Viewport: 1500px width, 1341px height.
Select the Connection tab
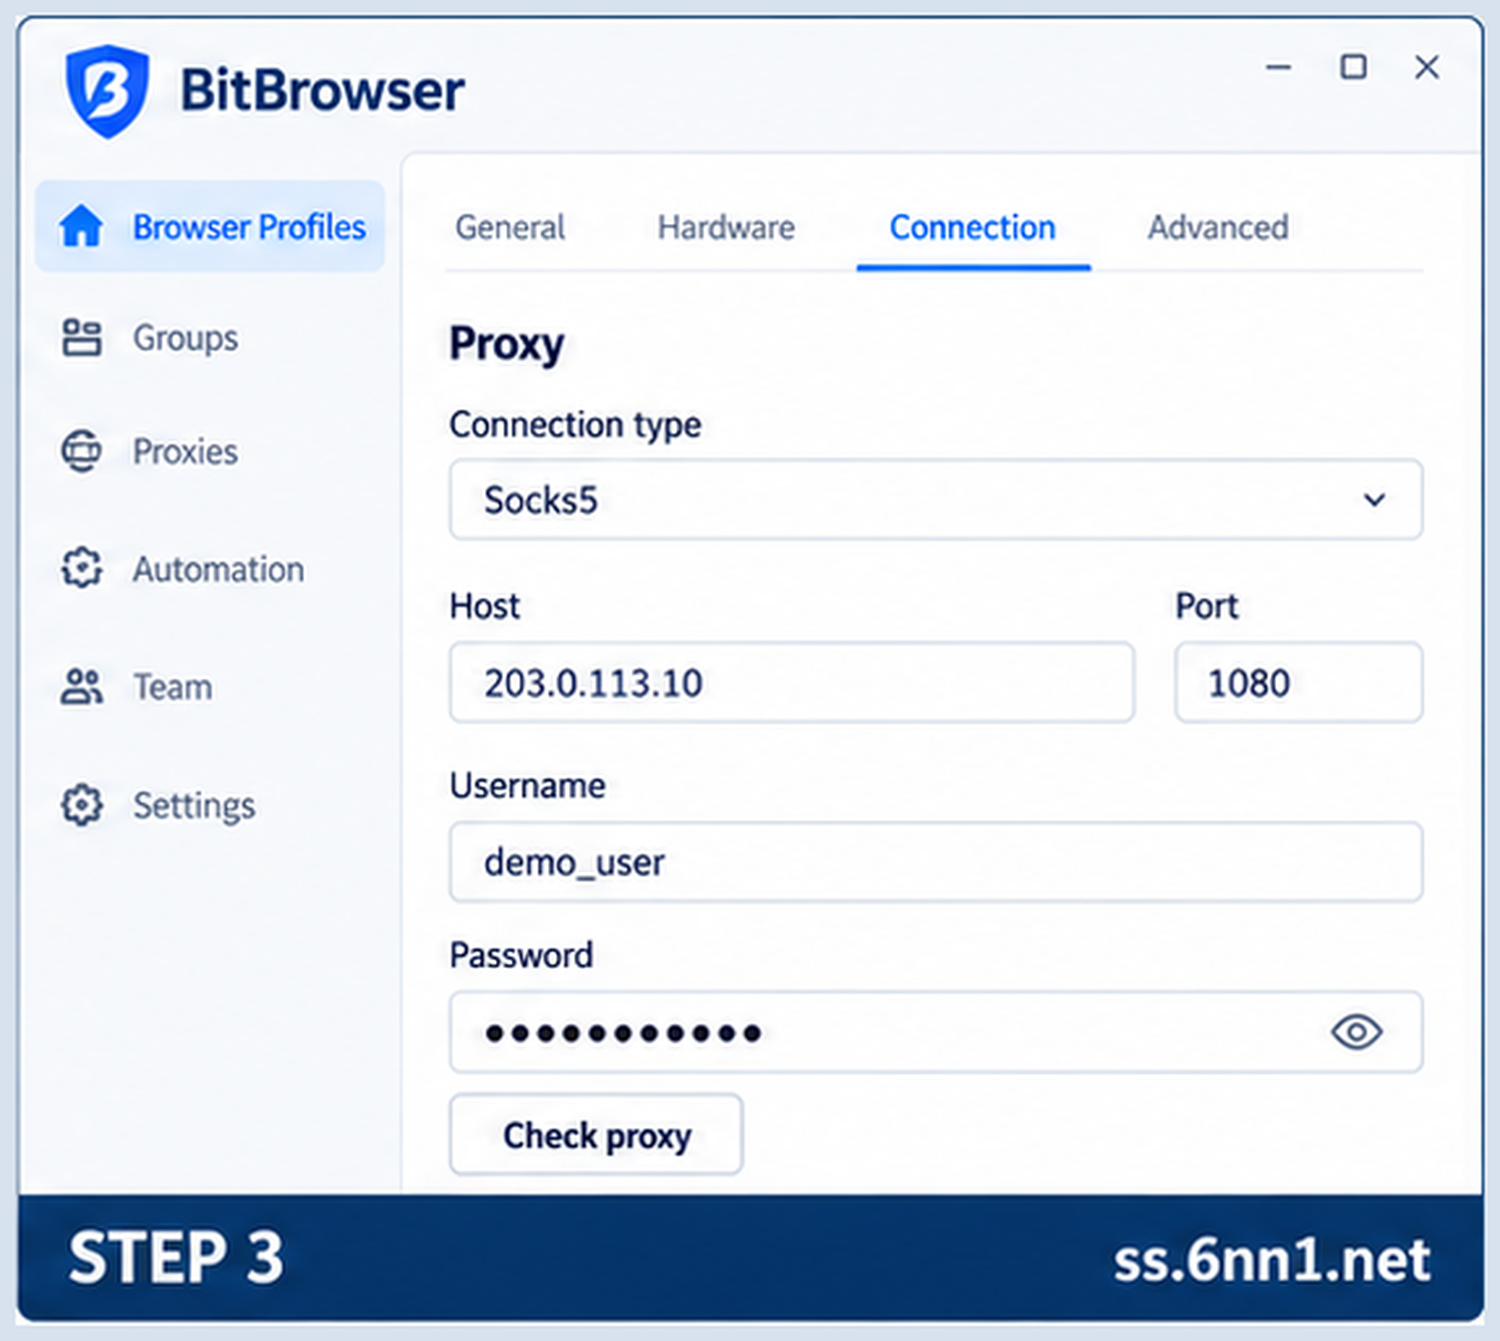click(x=973, y=228)
